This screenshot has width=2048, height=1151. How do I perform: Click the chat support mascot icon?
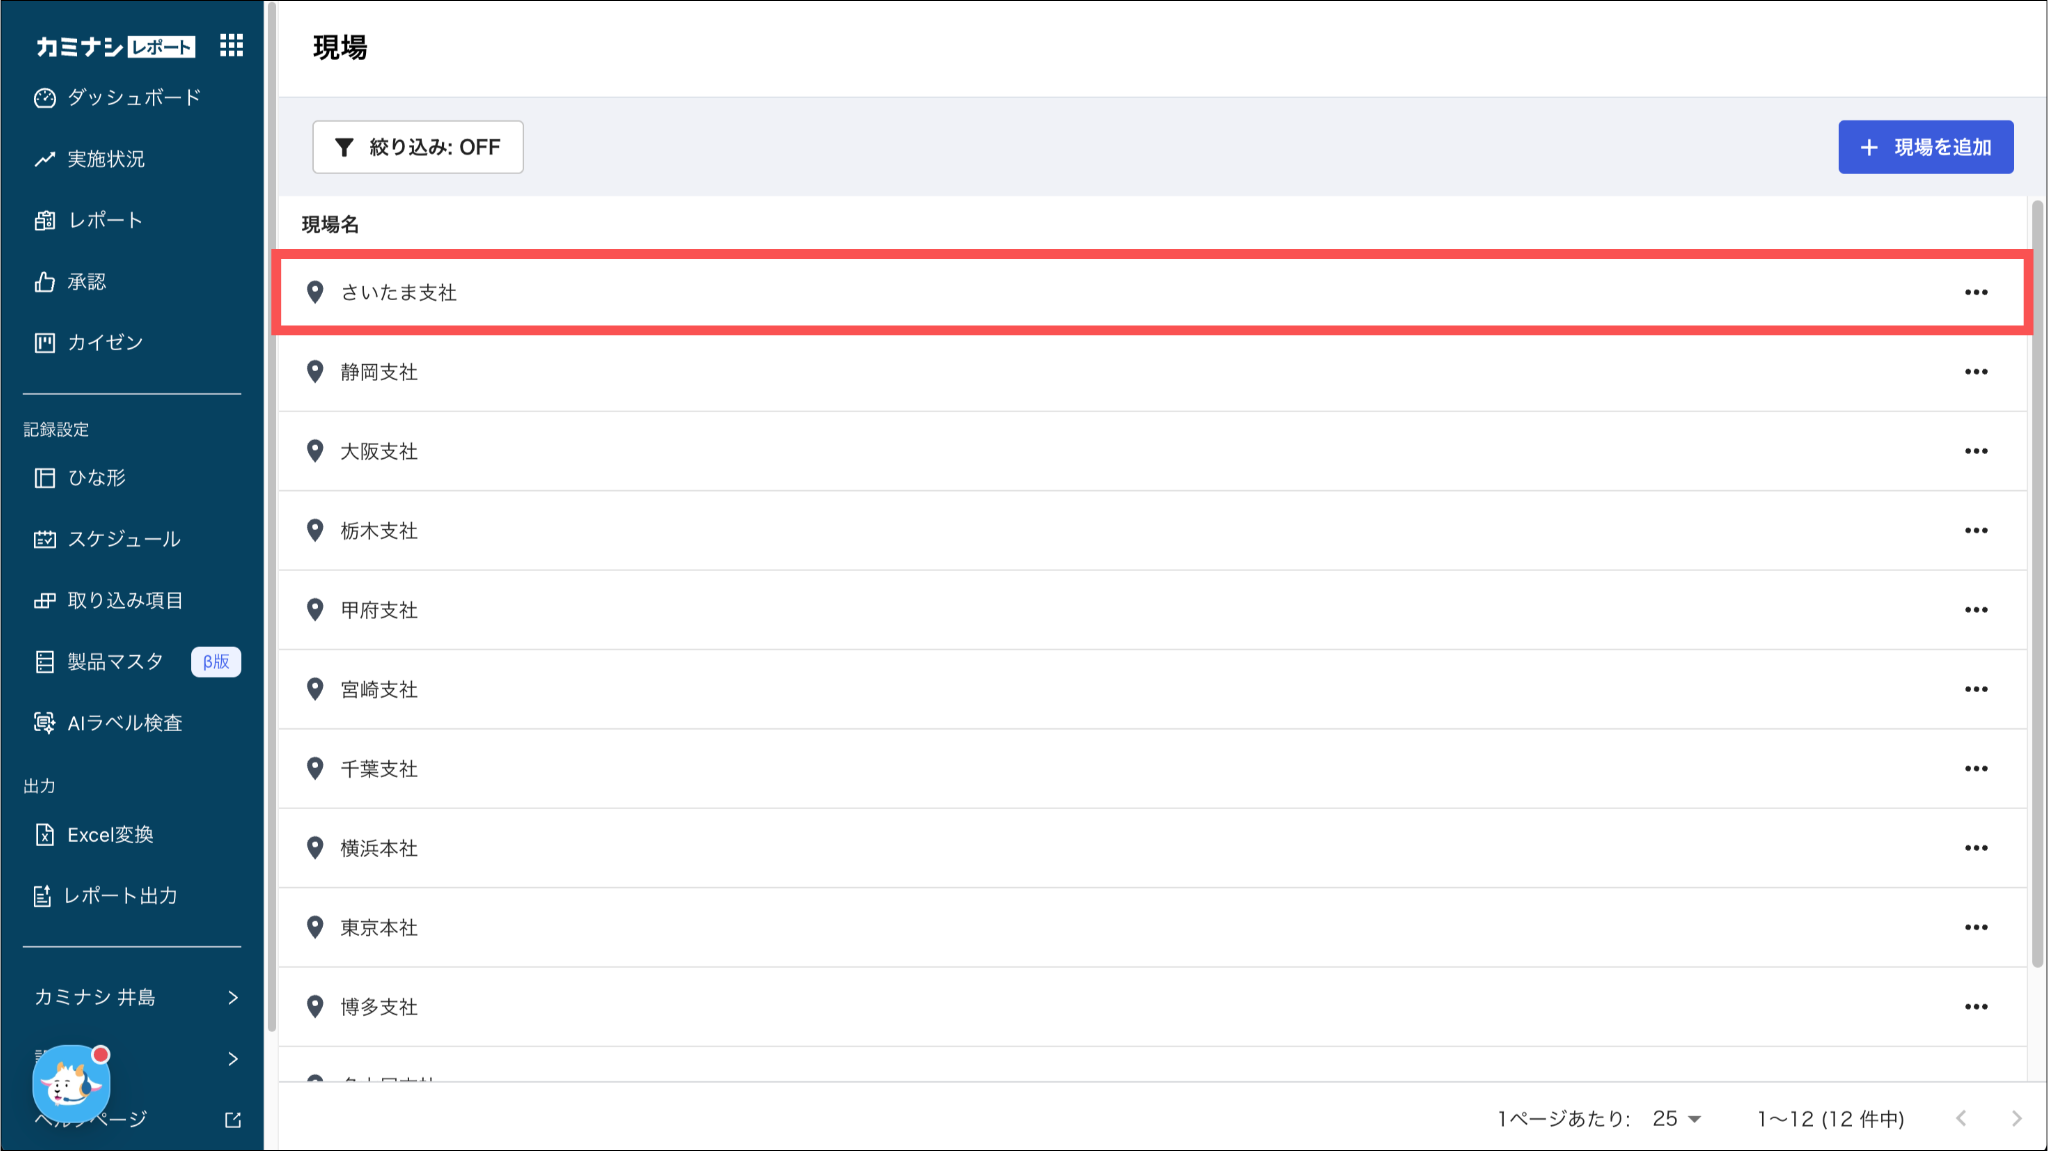tap(71, 1084)
